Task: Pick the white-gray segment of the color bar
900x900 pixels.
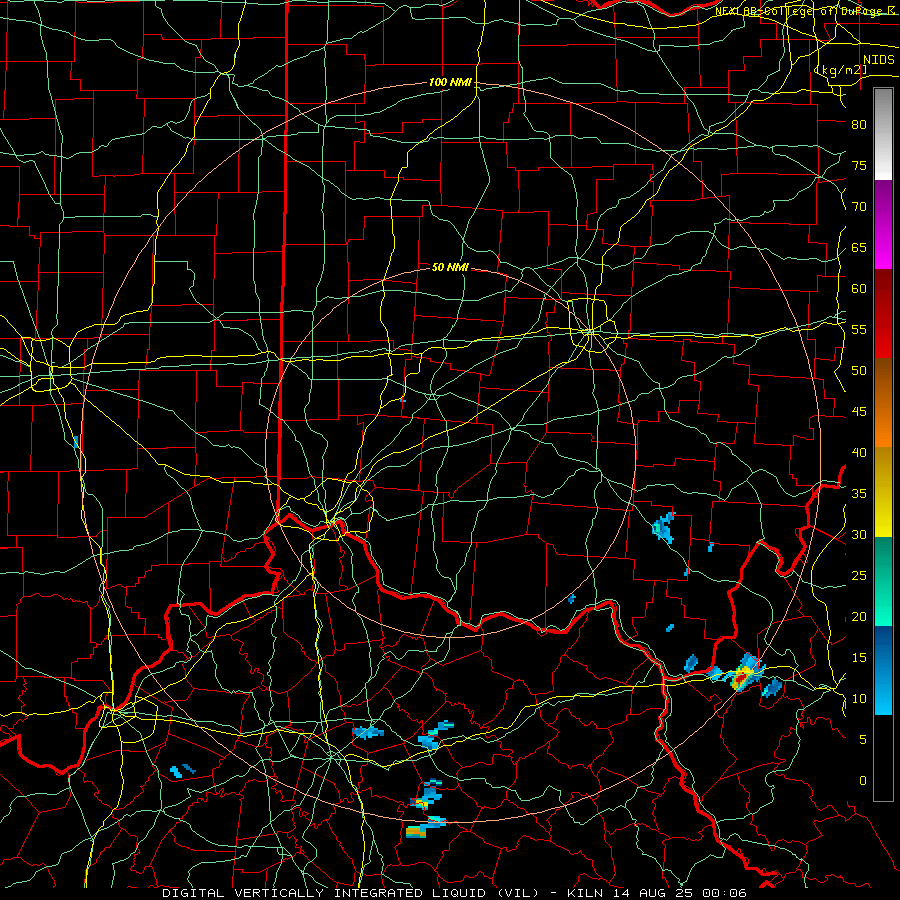Action: [883, 134]
